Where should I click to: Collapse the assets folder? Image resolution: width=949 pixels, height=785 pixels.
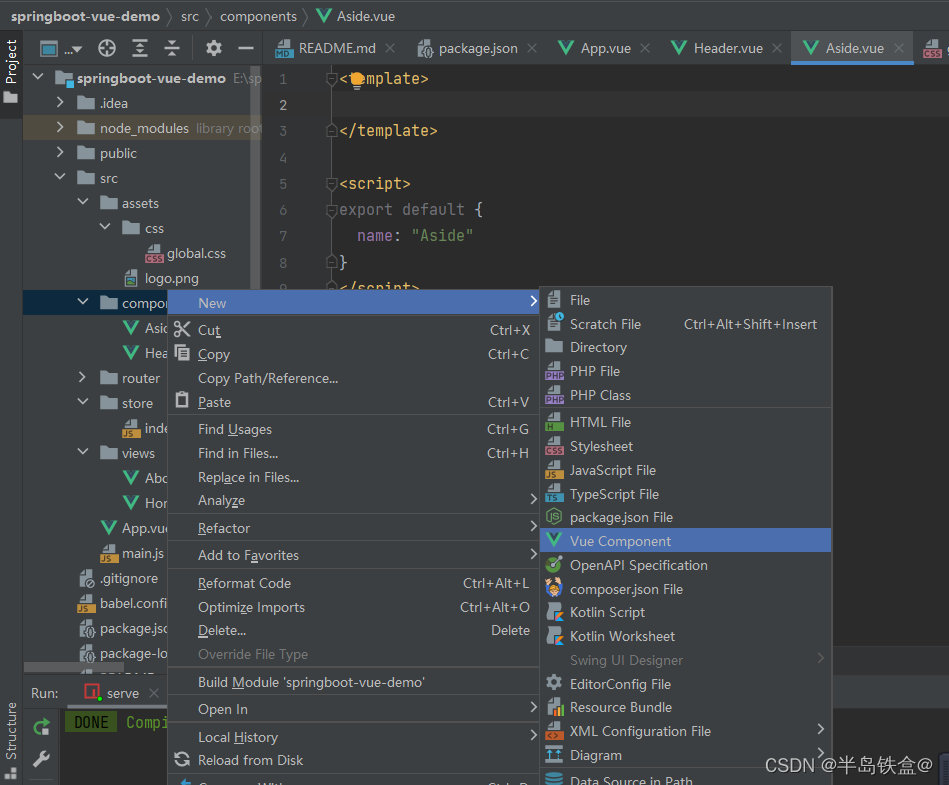(83, 202)
